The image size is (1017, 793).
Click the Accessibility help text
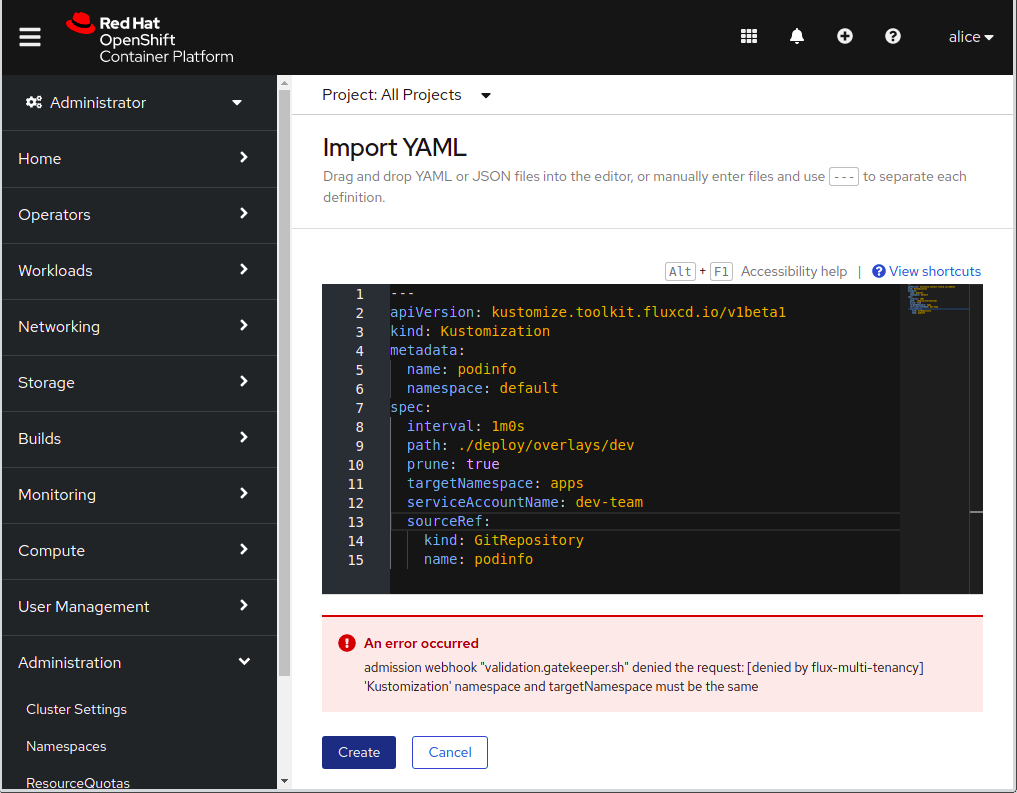794,271
